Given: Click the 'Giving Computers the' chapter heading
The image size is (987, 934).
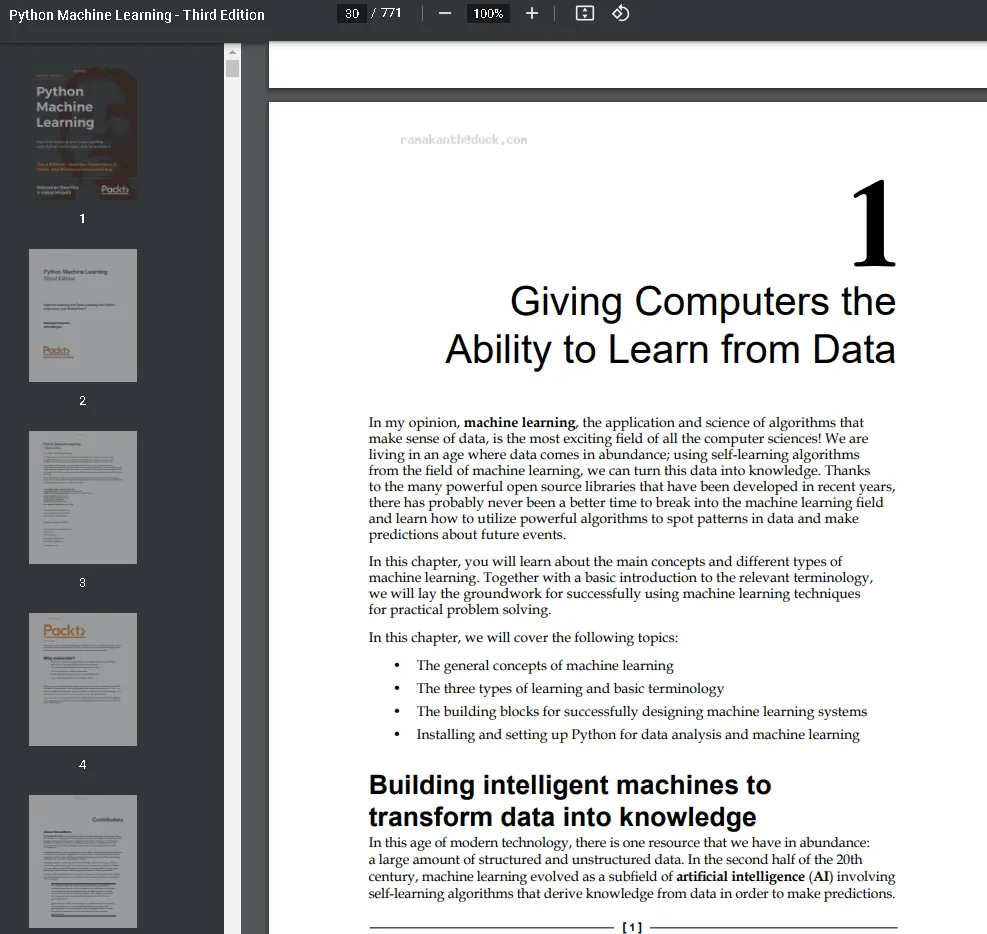Looking at the screenshot, I should click(x=702, y=302).
